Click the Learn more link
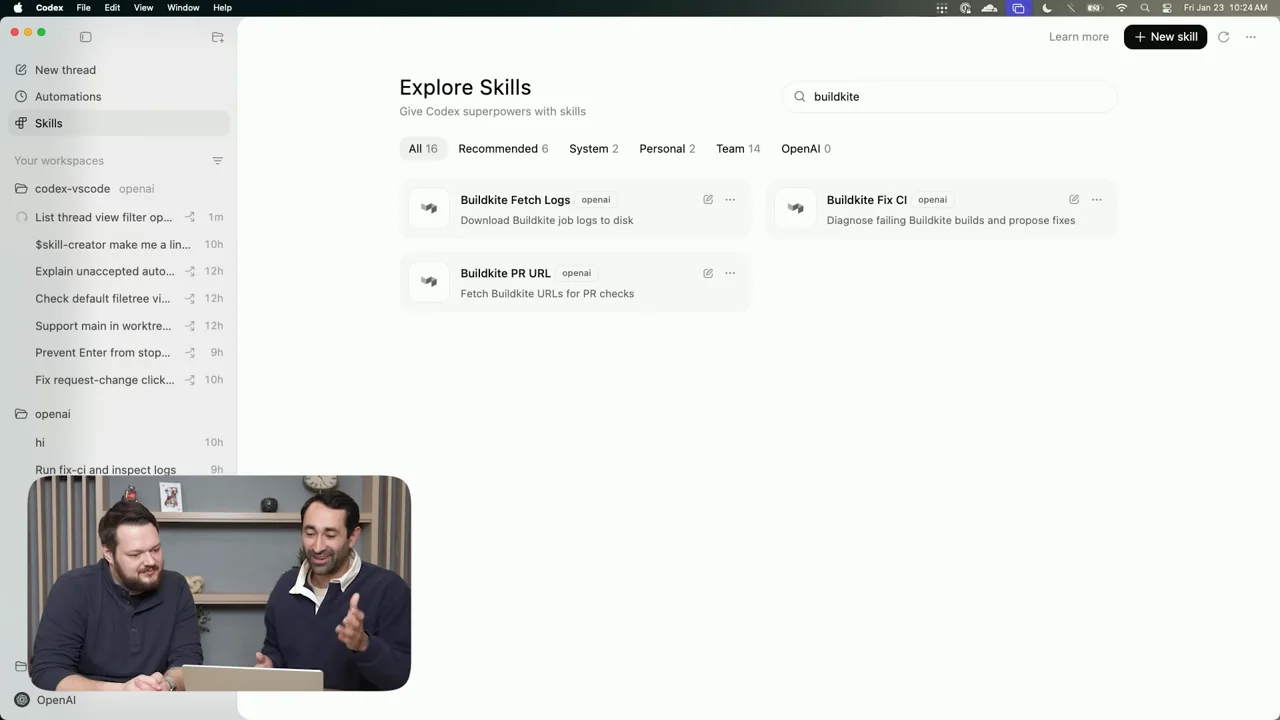Image resolution: width=1280 pixels, height=720 pixels. tap(1078, 37)
